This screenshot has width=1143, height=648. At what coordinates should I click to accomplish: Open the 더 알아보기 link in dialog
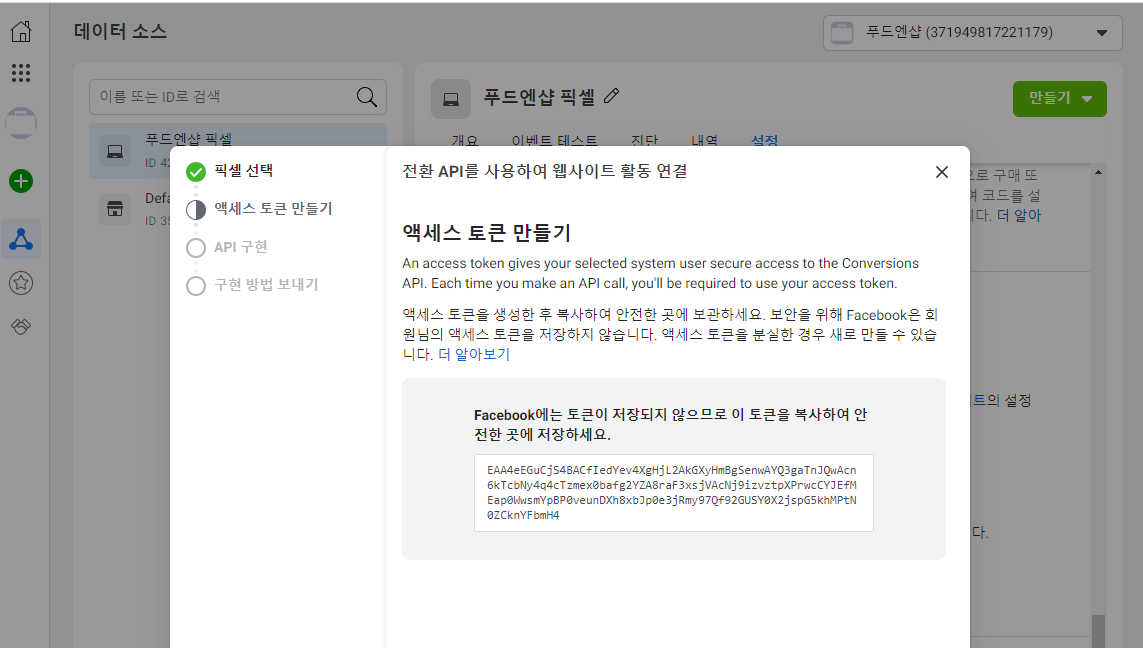(474, 355)
